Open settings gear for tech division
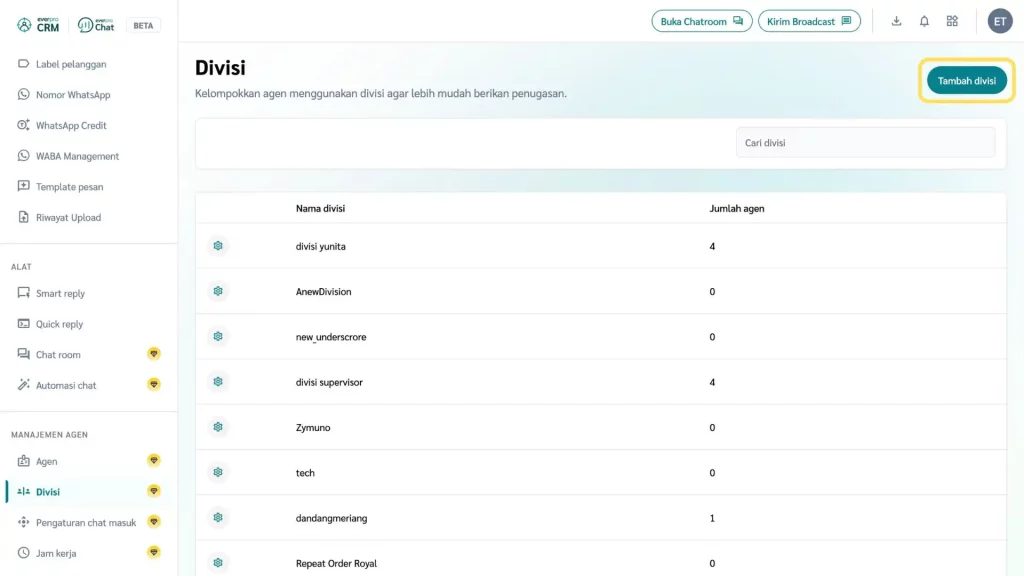 [x=218, y=472]
